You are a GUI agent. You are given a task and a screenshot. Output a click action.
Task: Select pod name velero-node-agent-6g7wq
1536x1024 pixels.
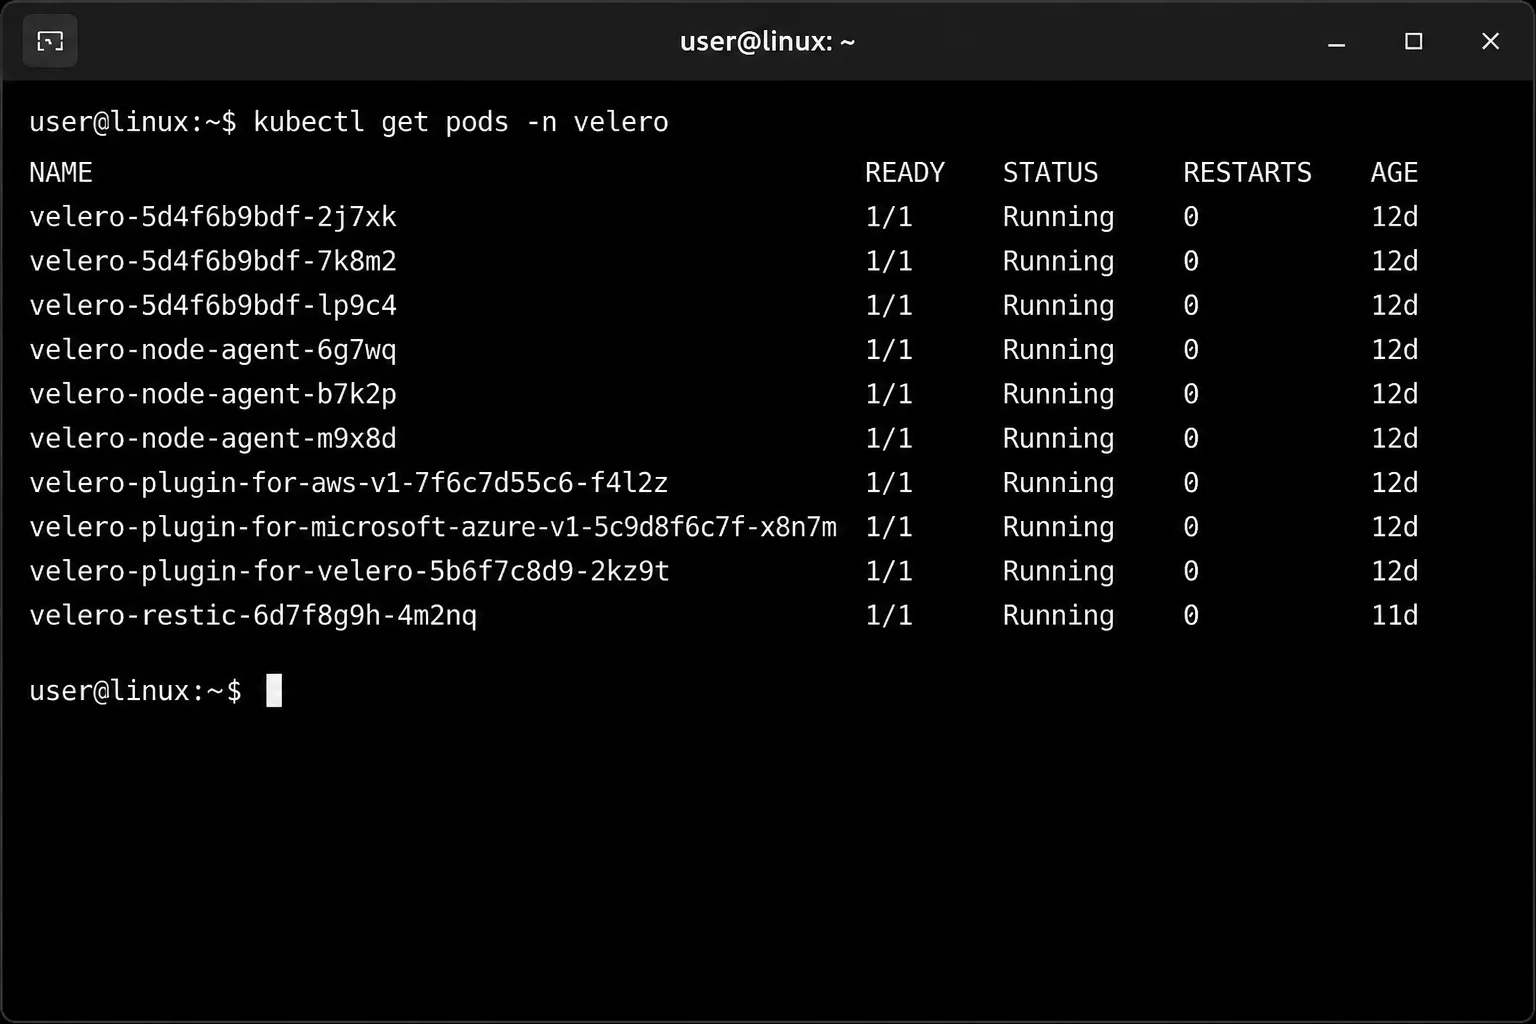pyautogui.click(x=213, y=350)
